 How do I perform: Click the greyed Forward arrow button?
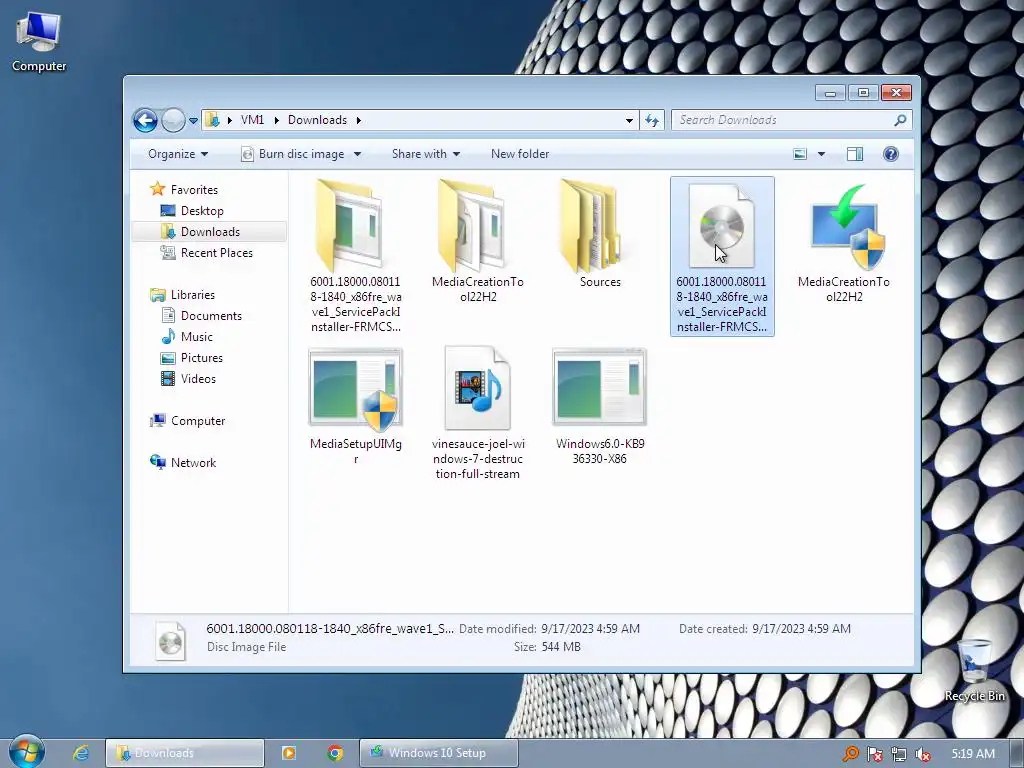[173, 120]
